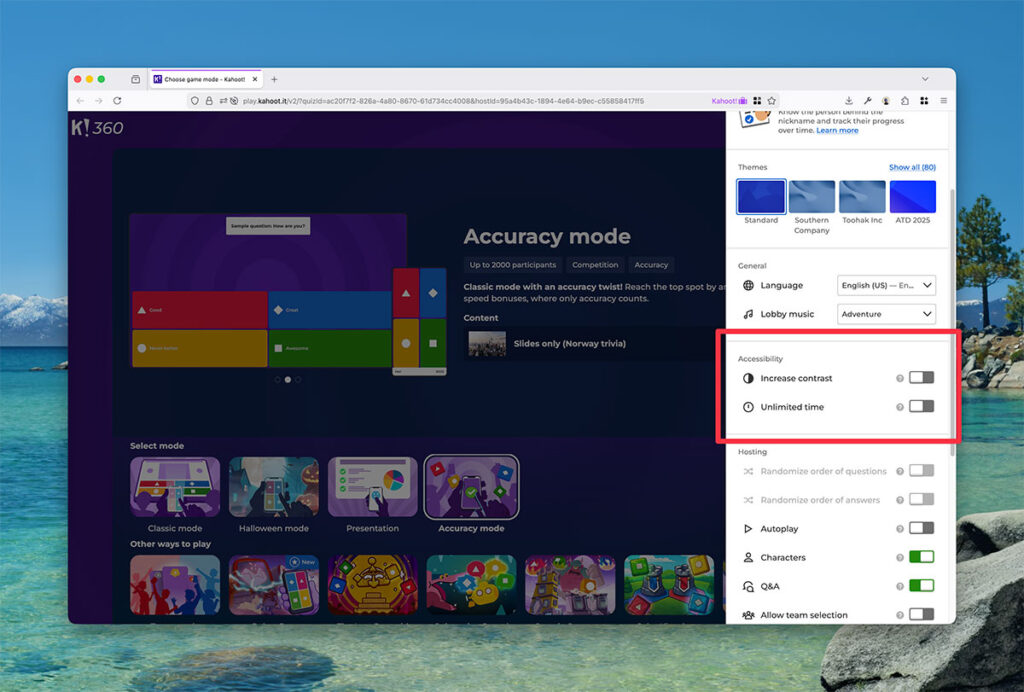Open the browser tab list chevron
1024x692 pixels.
point(924,78)
